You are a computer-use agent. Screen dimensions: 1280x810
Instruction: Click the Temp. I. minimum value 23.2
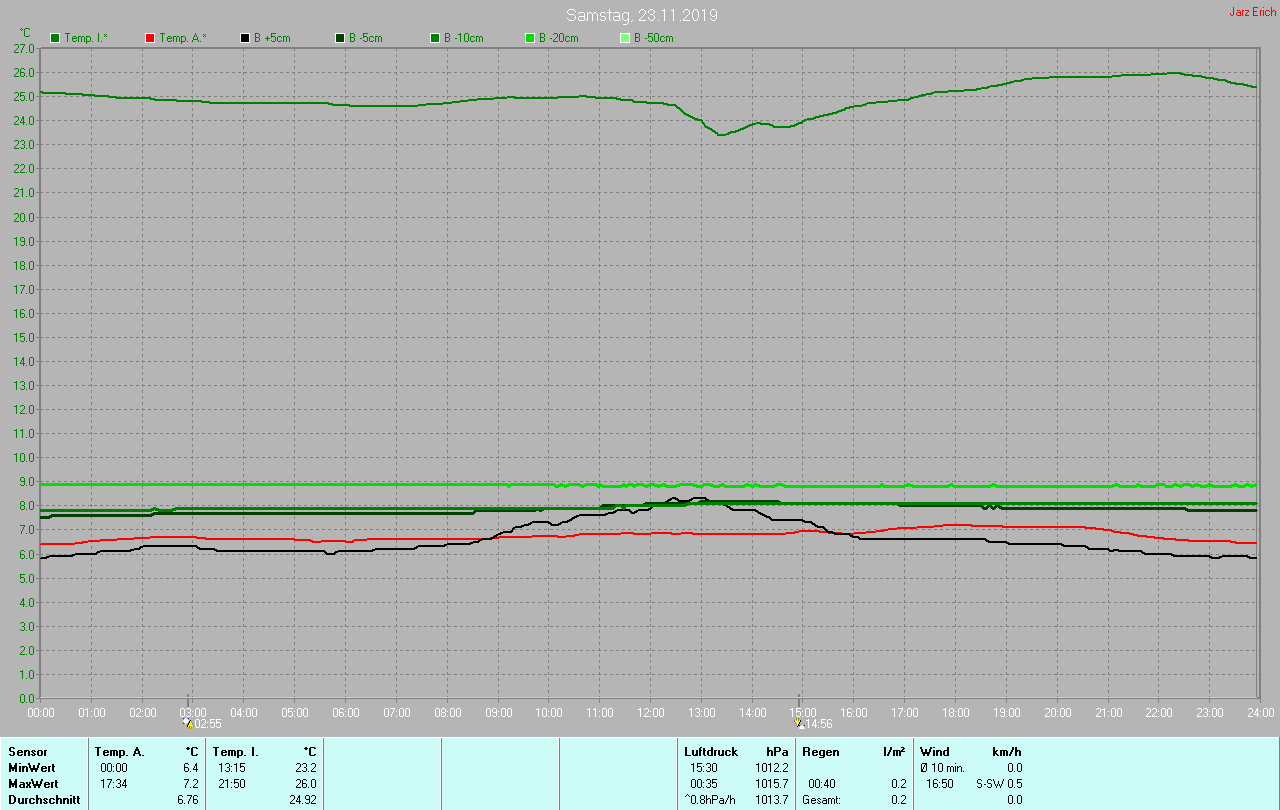point(305,768)
